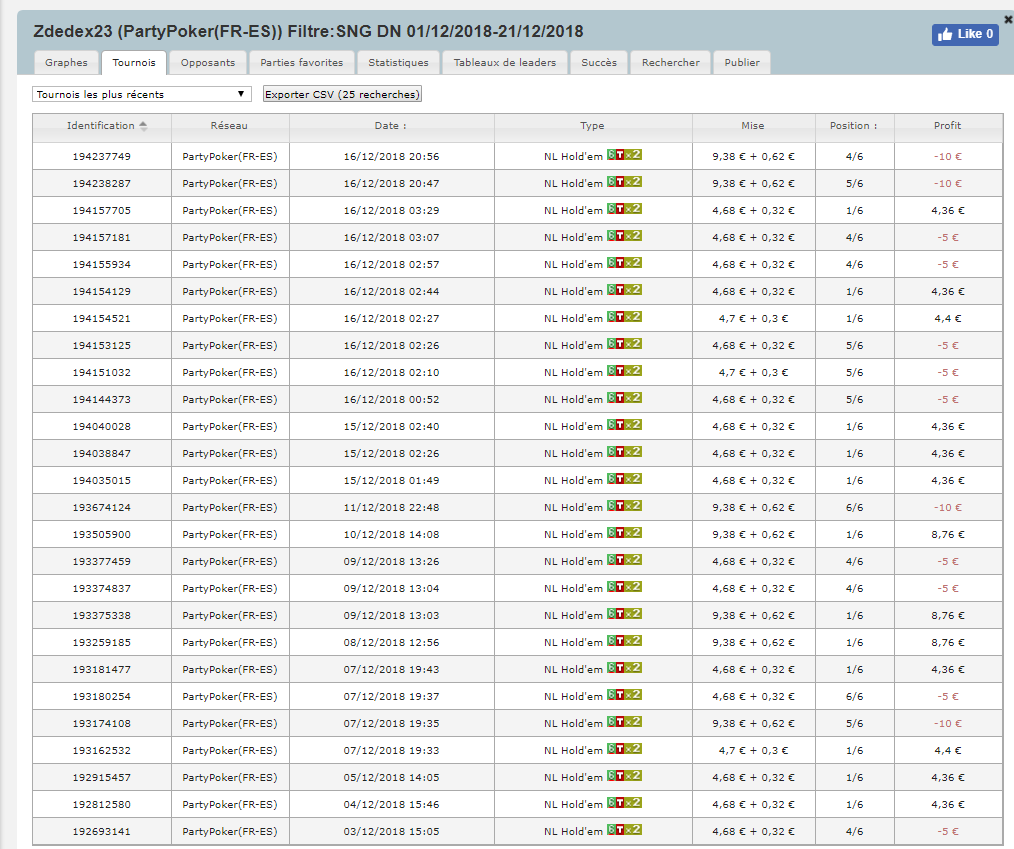Sort table by Profit column header
Screen dimensions: 1014x849
pos(947,126)
